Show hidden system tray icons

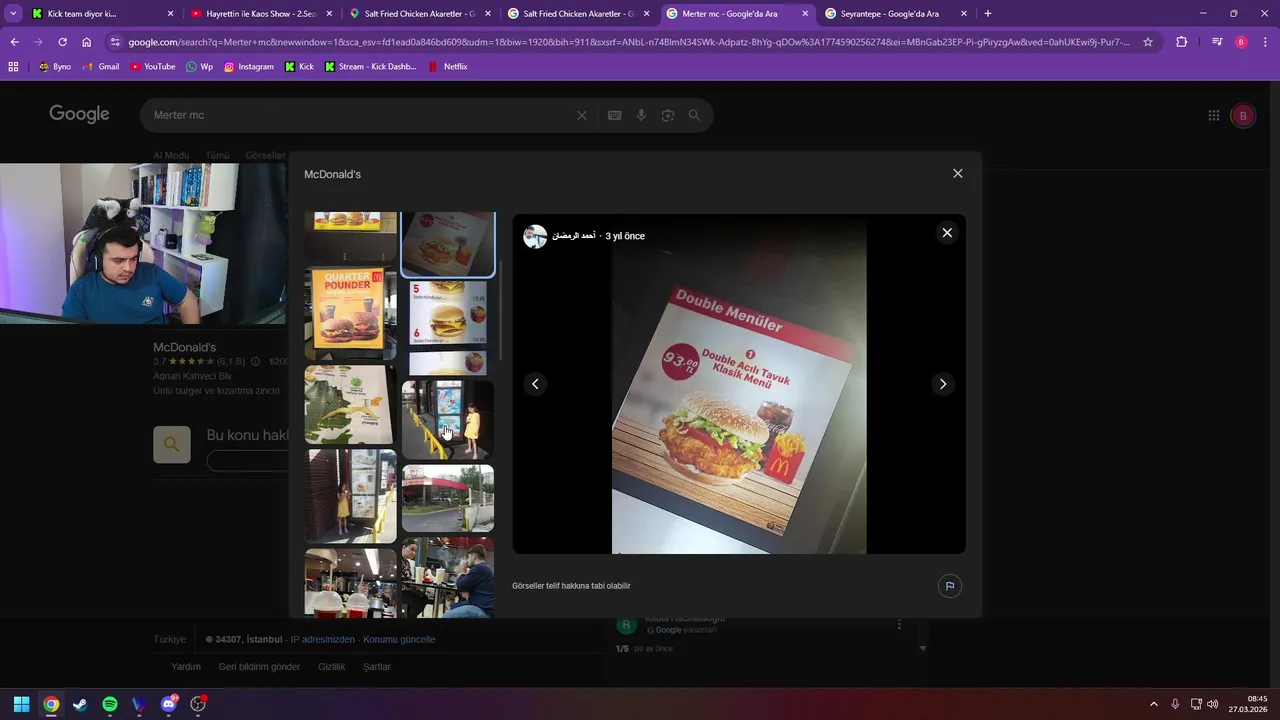[x=1153, y=704]
